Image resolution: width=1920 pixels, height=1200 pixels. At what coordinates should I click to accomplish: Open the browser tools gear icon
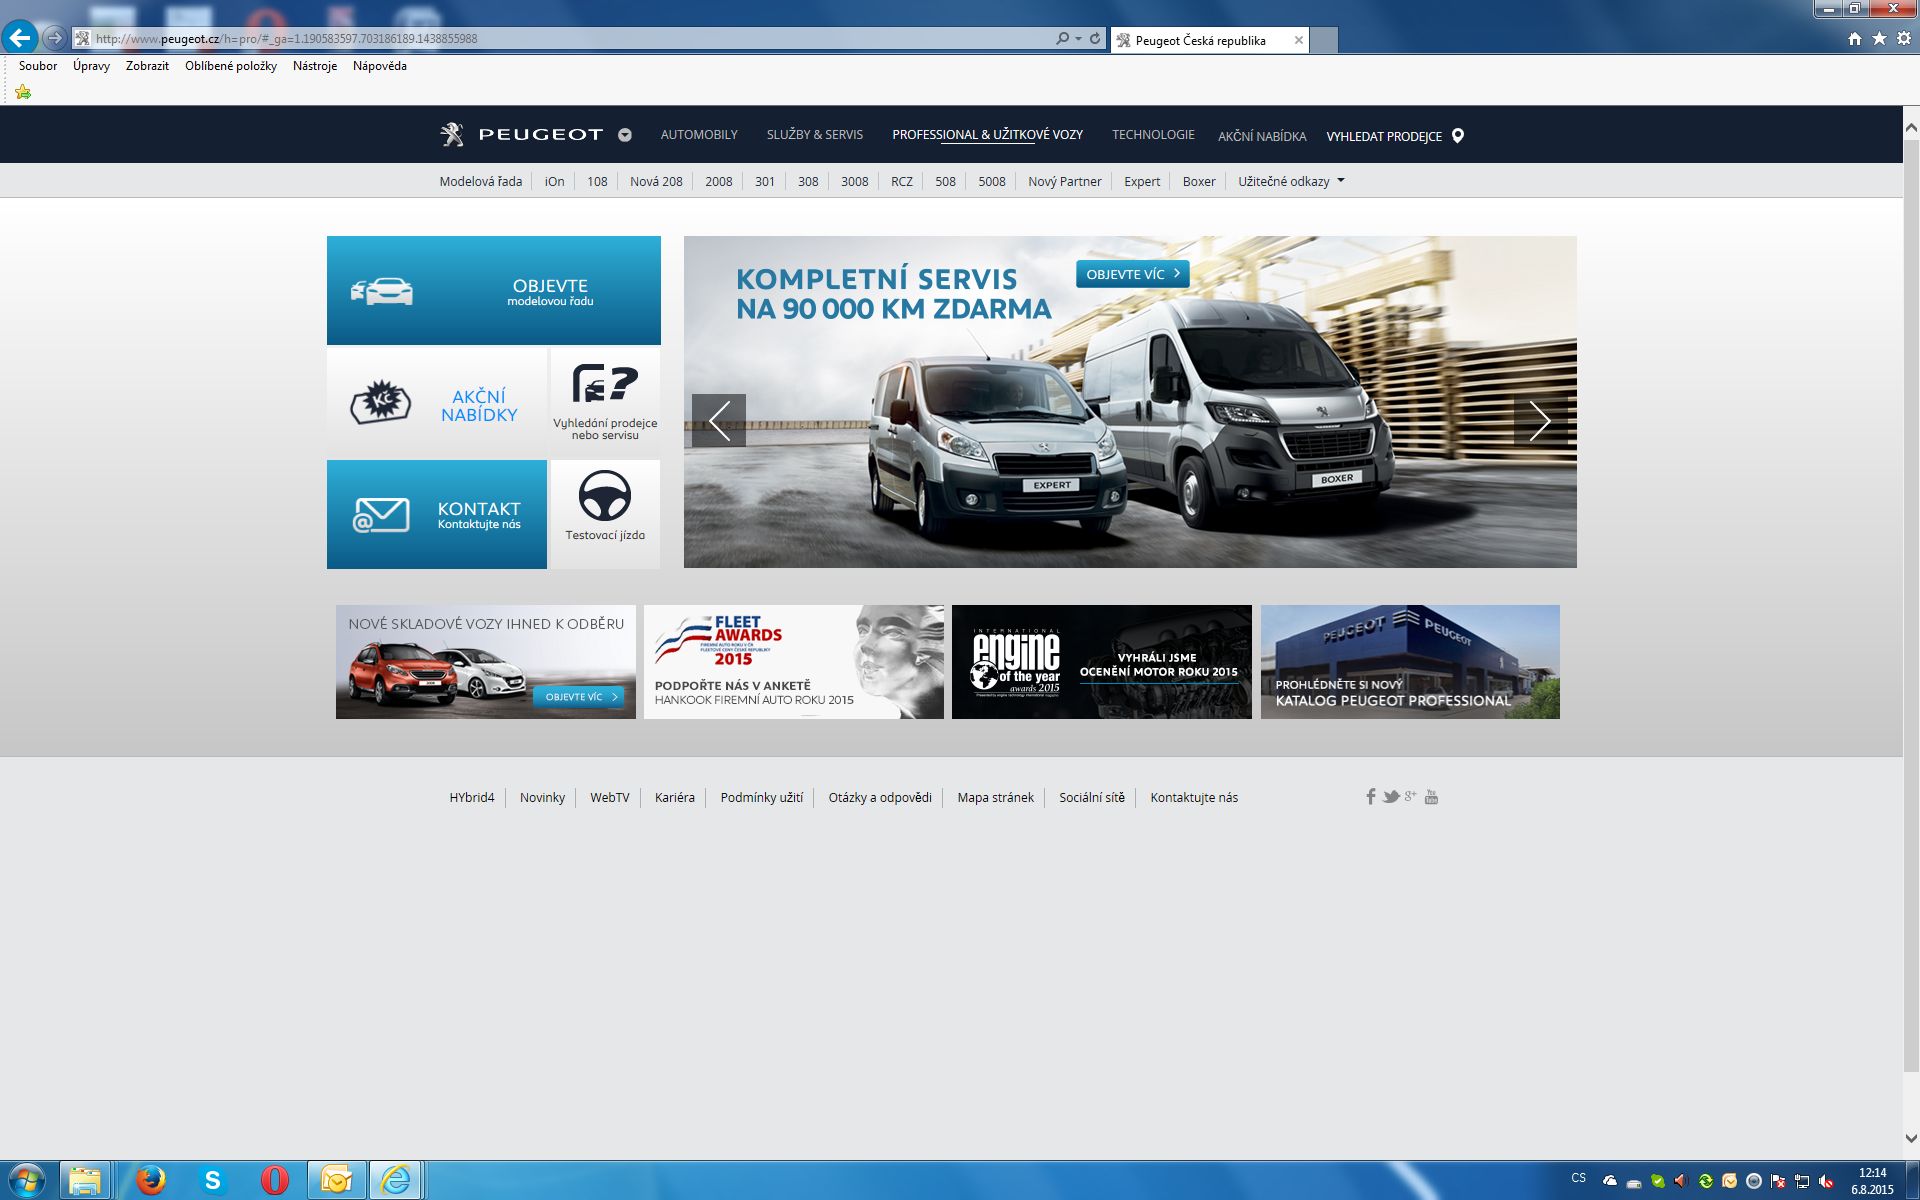click(x=1903, y=38)
